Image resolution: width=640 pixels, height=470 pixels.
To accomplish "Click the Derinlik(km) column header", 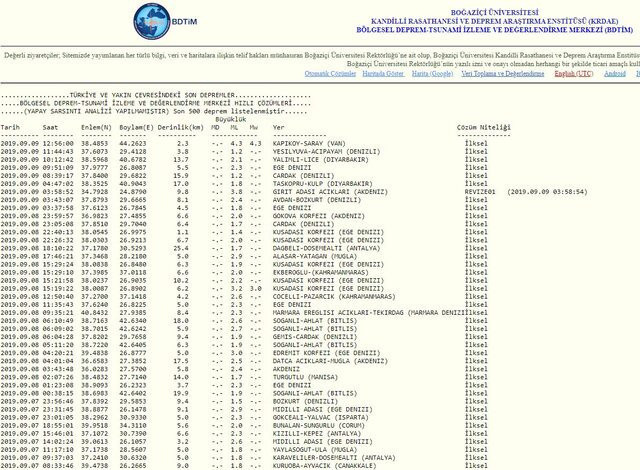I will 180,127.
